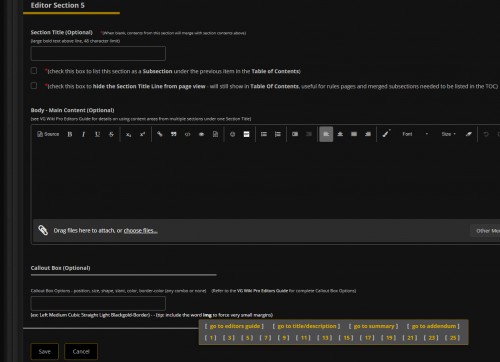Apply subscript formatting
Image resolution: width=500 pixels, height=362 pixels.
(x=128, y=134)
